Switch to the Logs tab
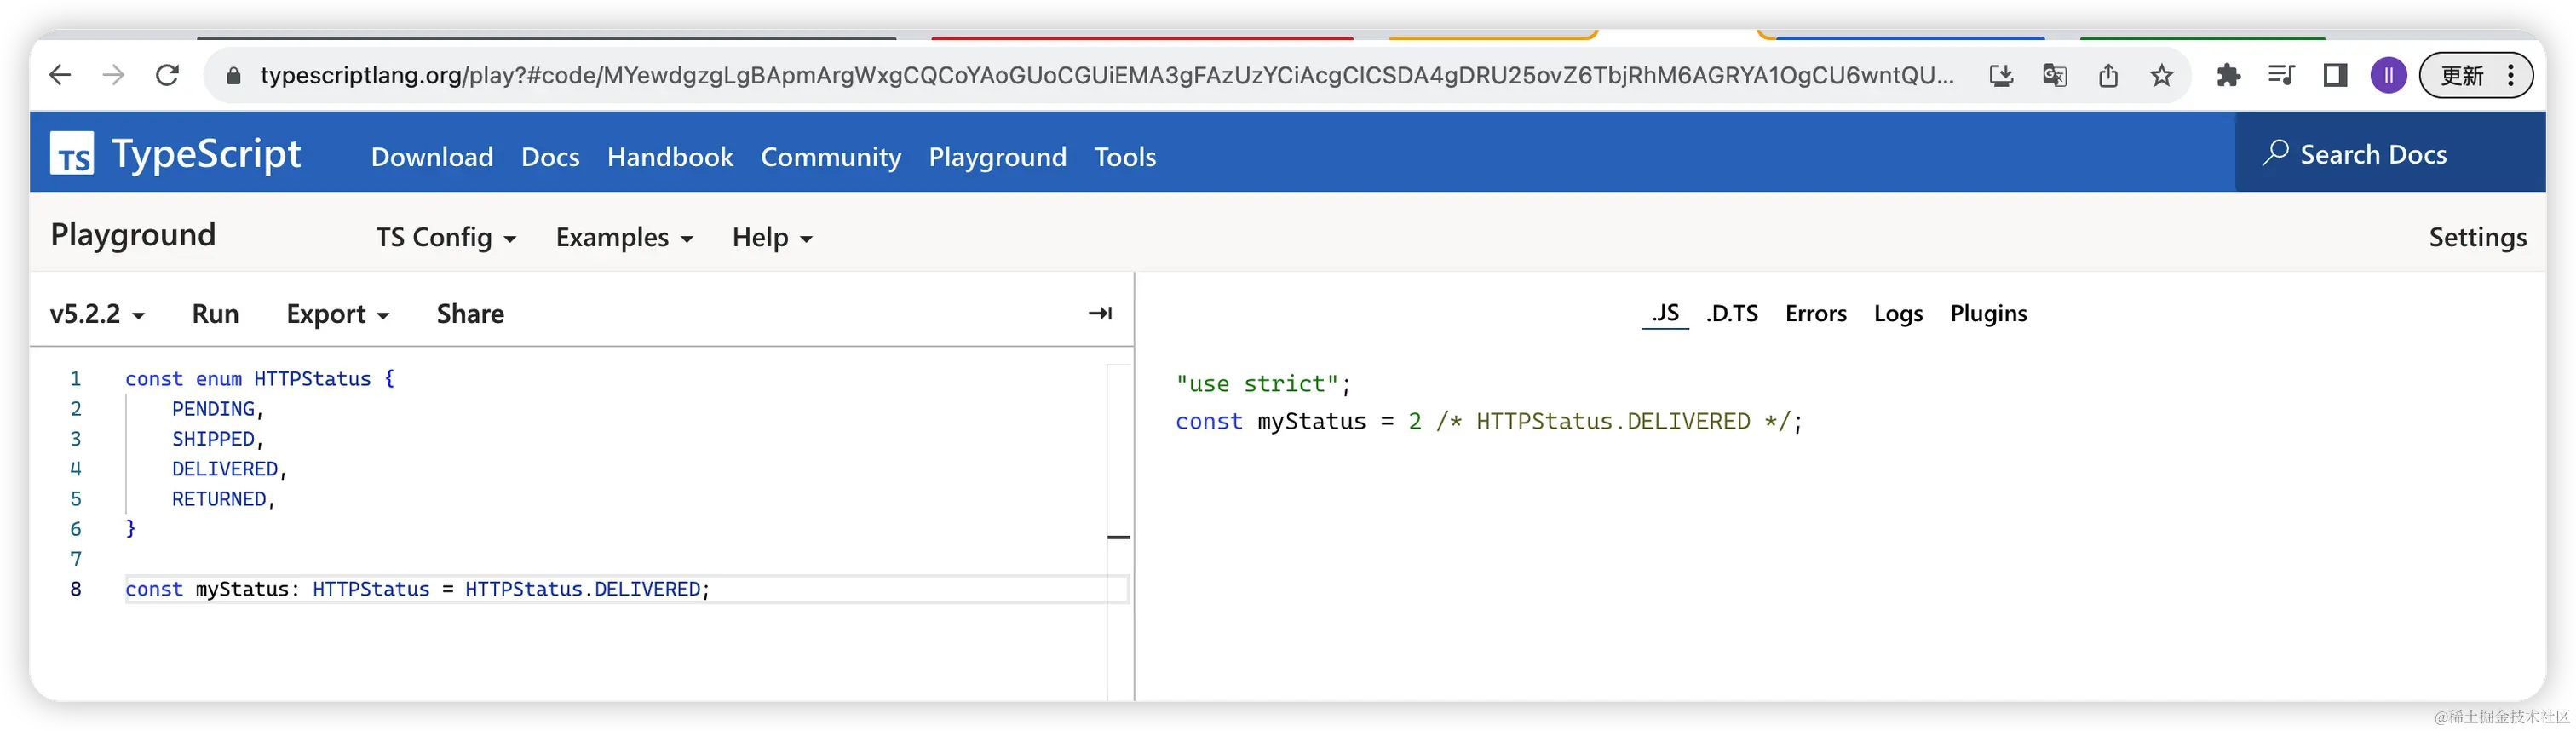 pos(1898,313)
